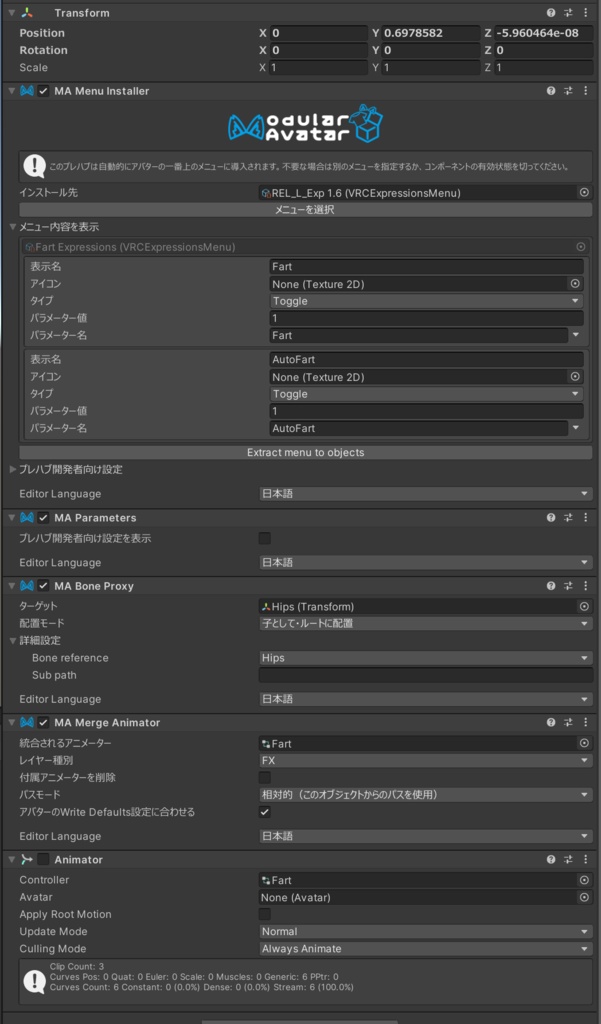Open help for MA Bone Proxy

click(x=551, y=586)
